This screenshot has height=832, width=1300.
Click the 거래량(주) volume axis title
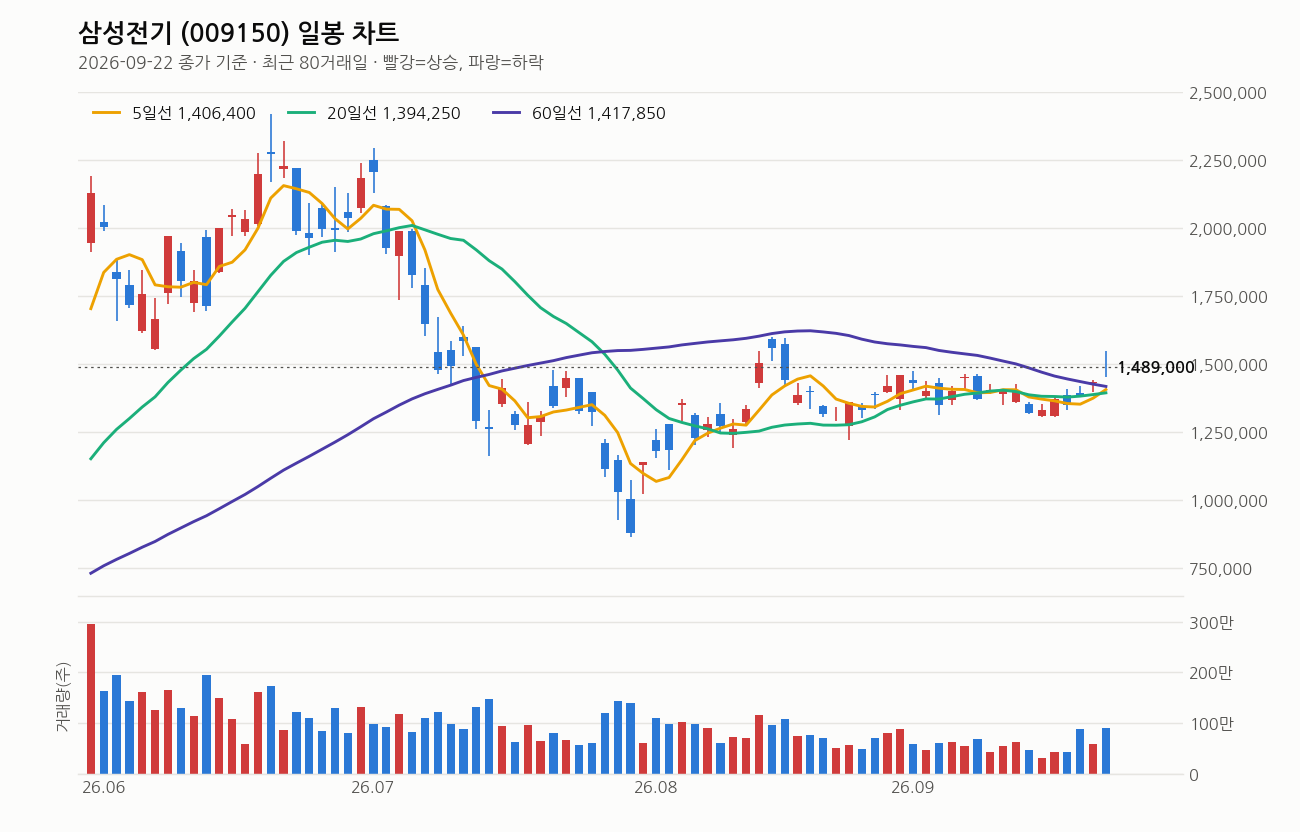(x=63, y=697)
